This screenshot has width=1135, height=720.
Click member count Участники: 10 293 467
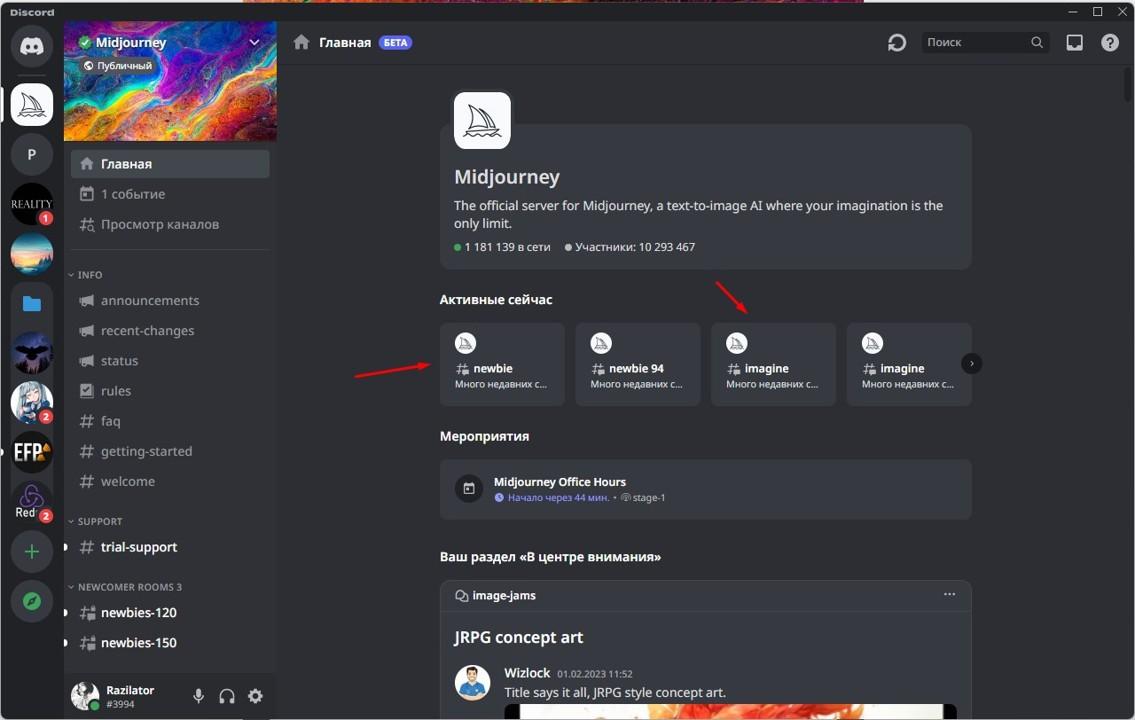pos(630,247)
